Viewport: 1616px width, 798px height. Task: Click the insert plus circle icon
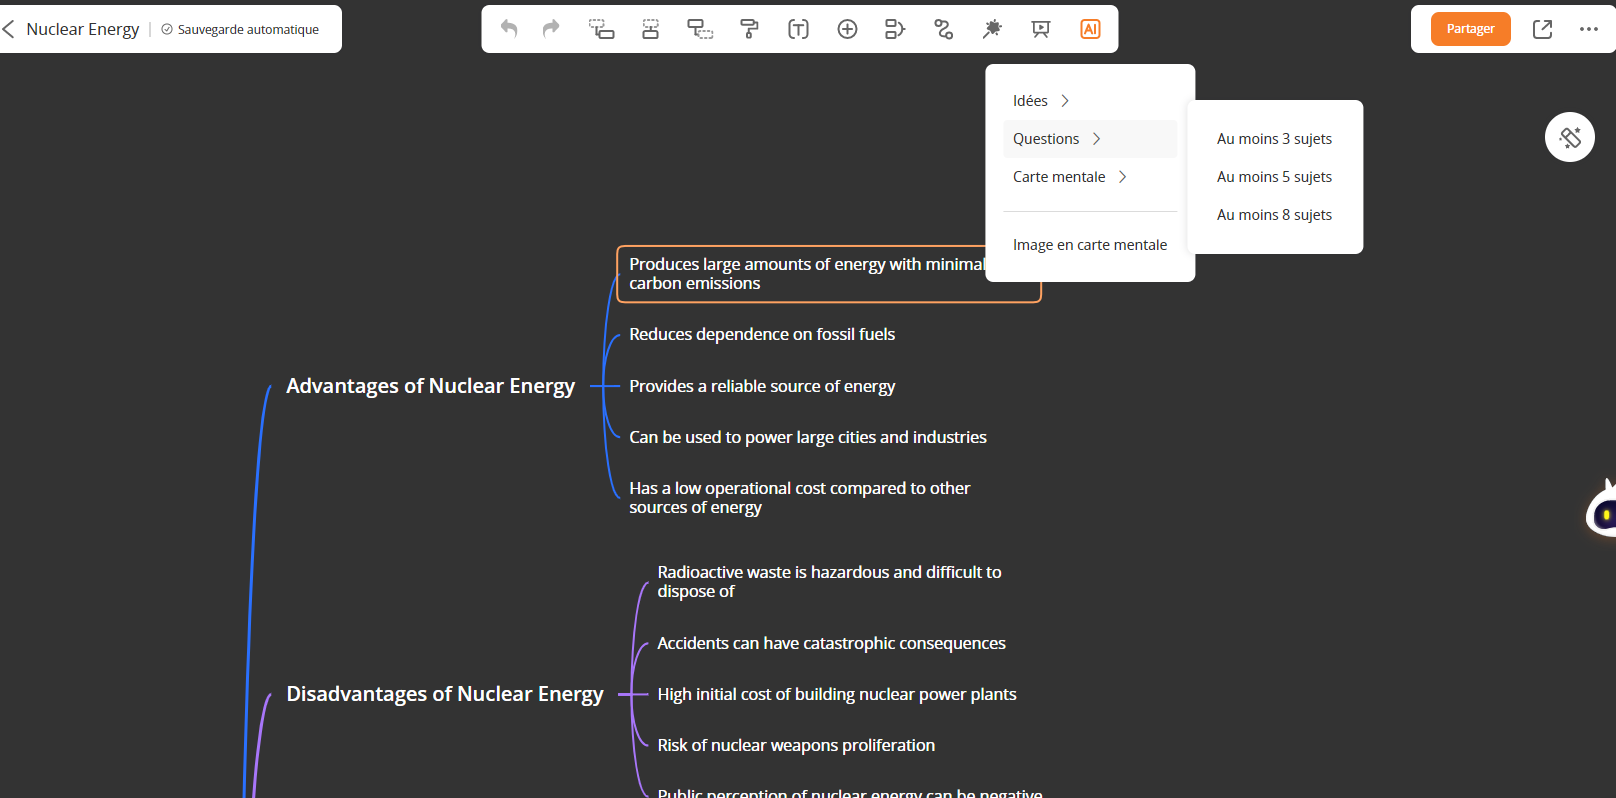click(847, 29)
